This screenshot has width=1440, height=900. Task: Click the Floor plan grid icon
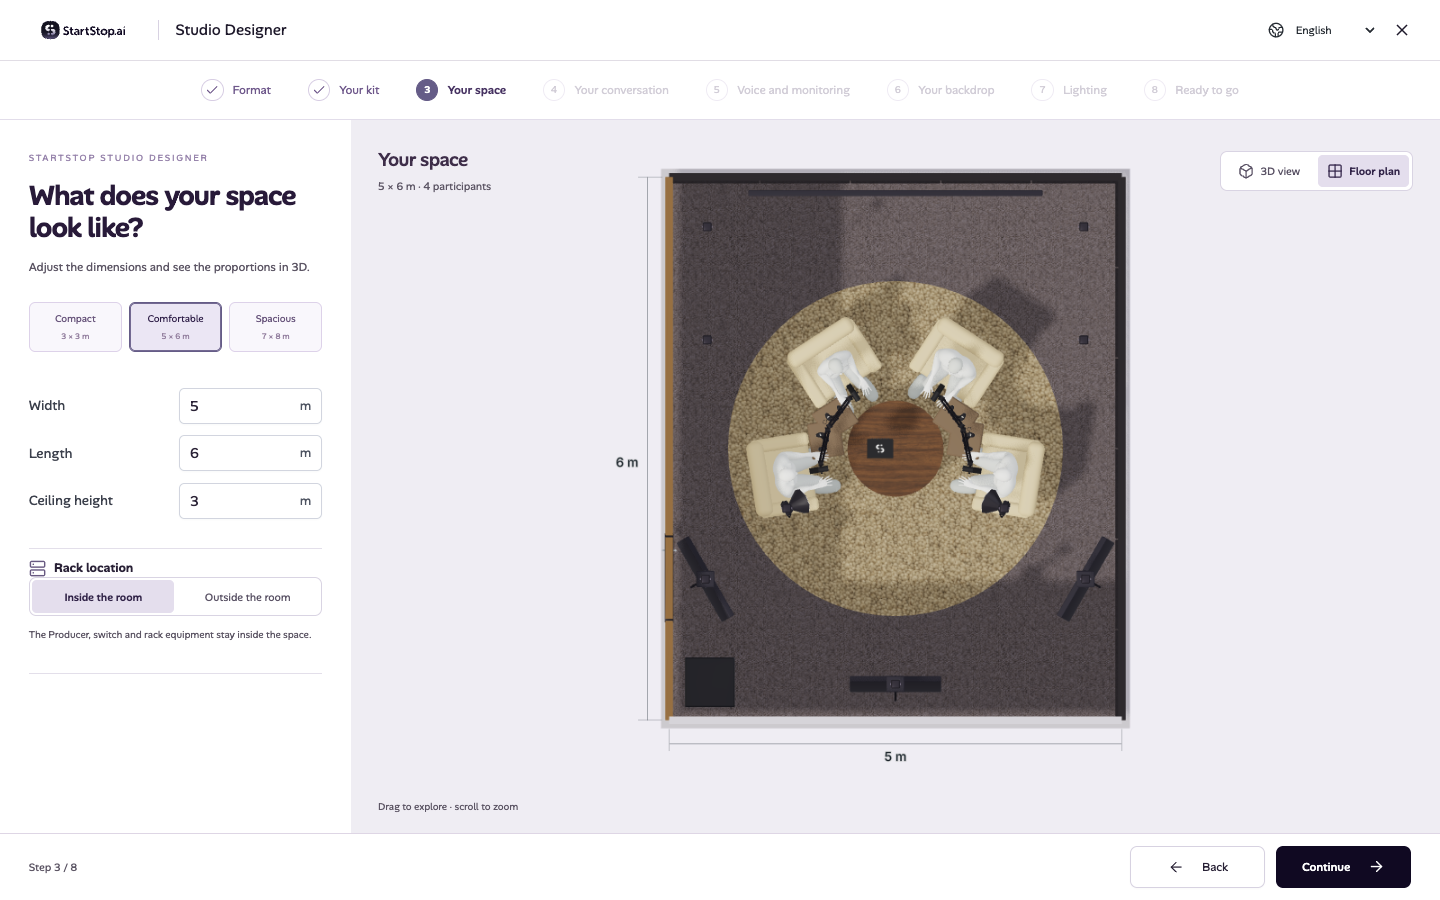(x=1335, y=171)
